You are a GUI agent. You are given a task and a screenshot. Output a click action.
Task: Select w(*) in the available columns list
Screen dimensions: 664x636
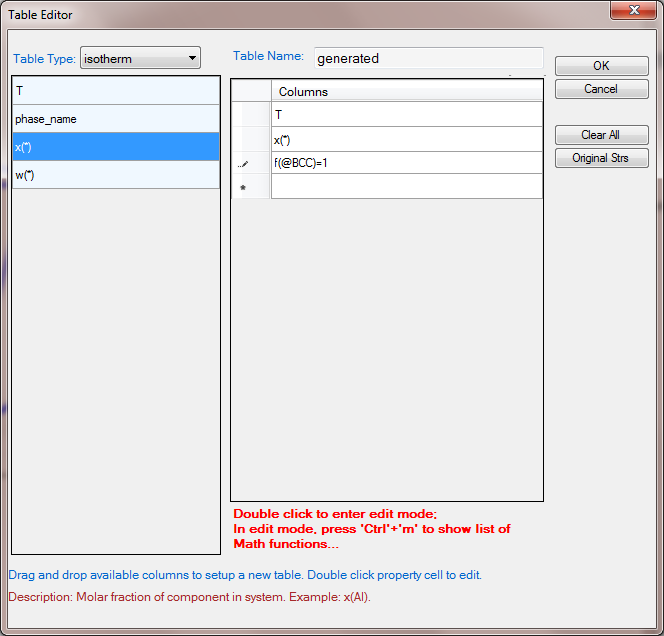coord(116,175)
